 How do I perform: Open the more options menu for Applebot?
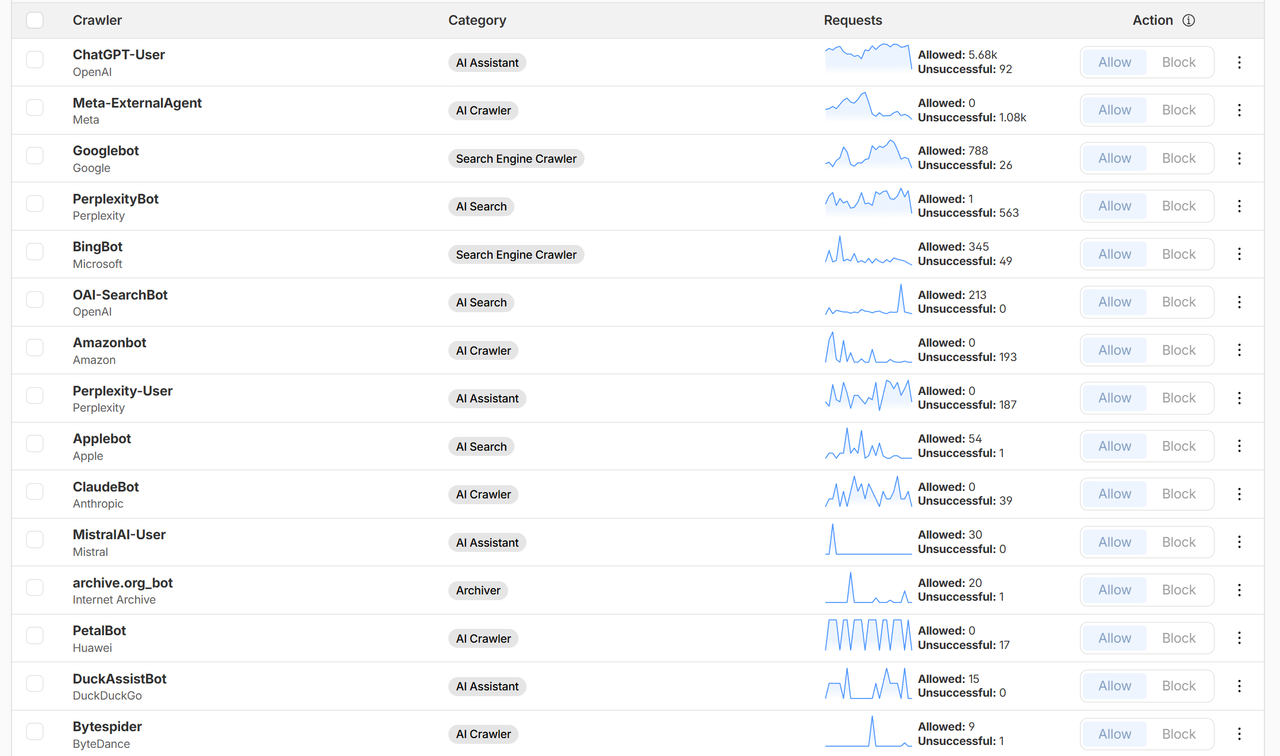click(1239, 446)
